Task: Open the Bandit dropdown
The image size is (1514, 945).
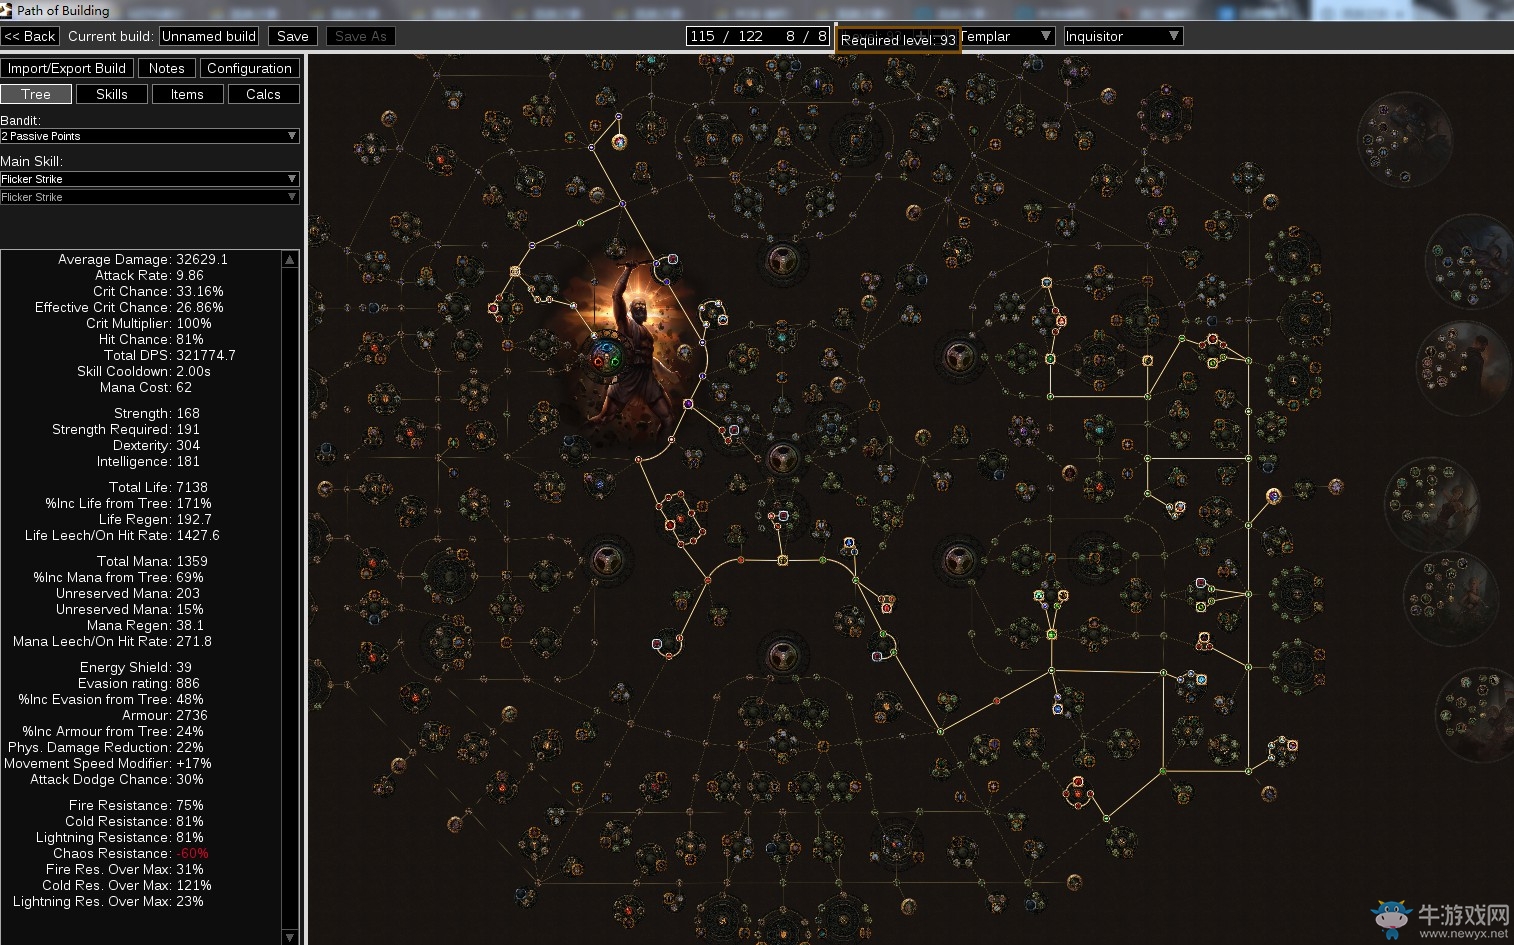Action: [150, 136]
